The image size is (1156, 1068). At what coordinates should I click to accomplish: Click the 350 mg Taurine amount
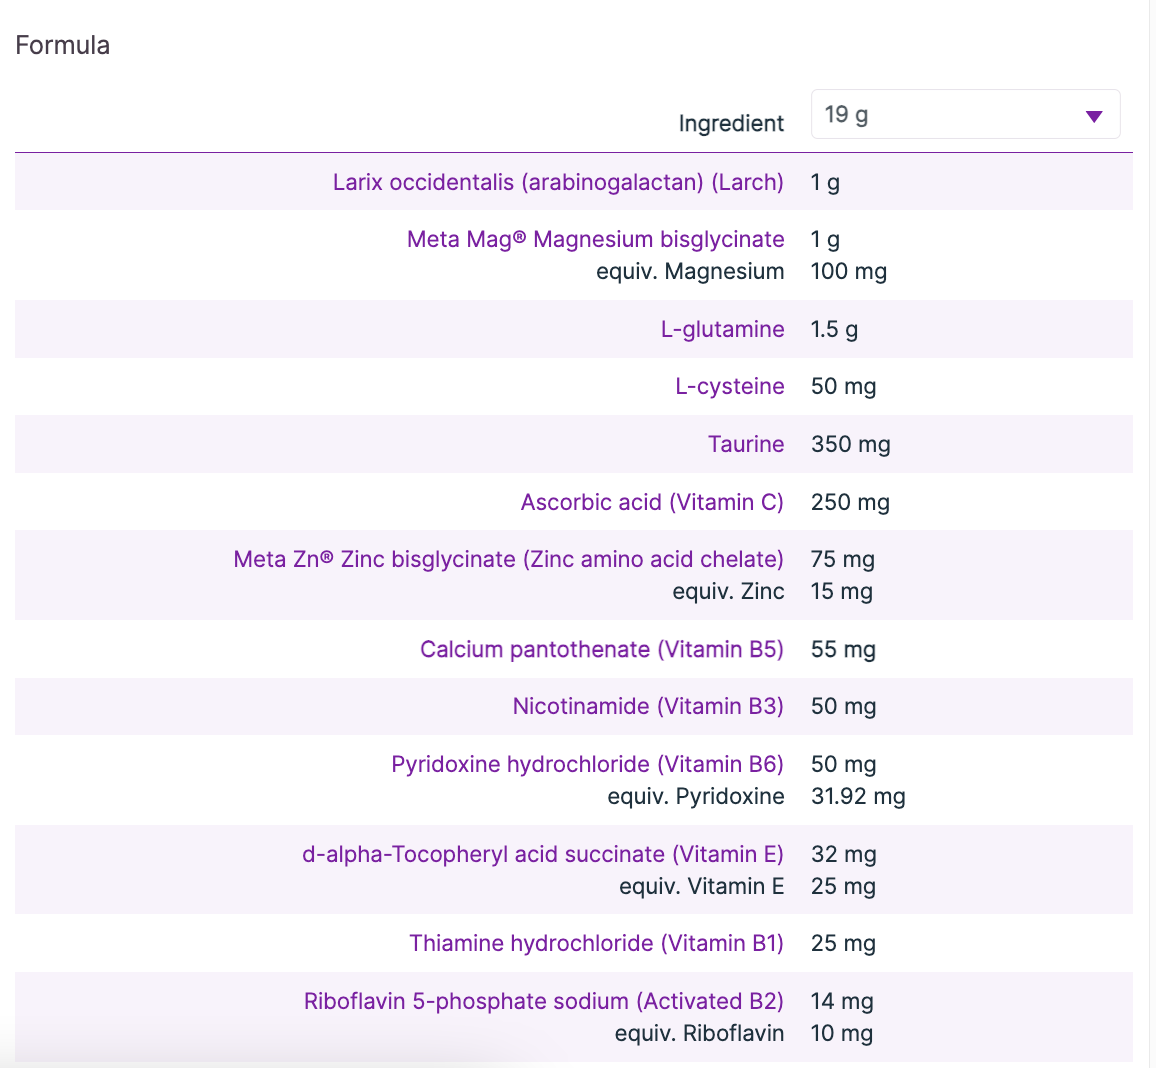[x=850, y=444]
